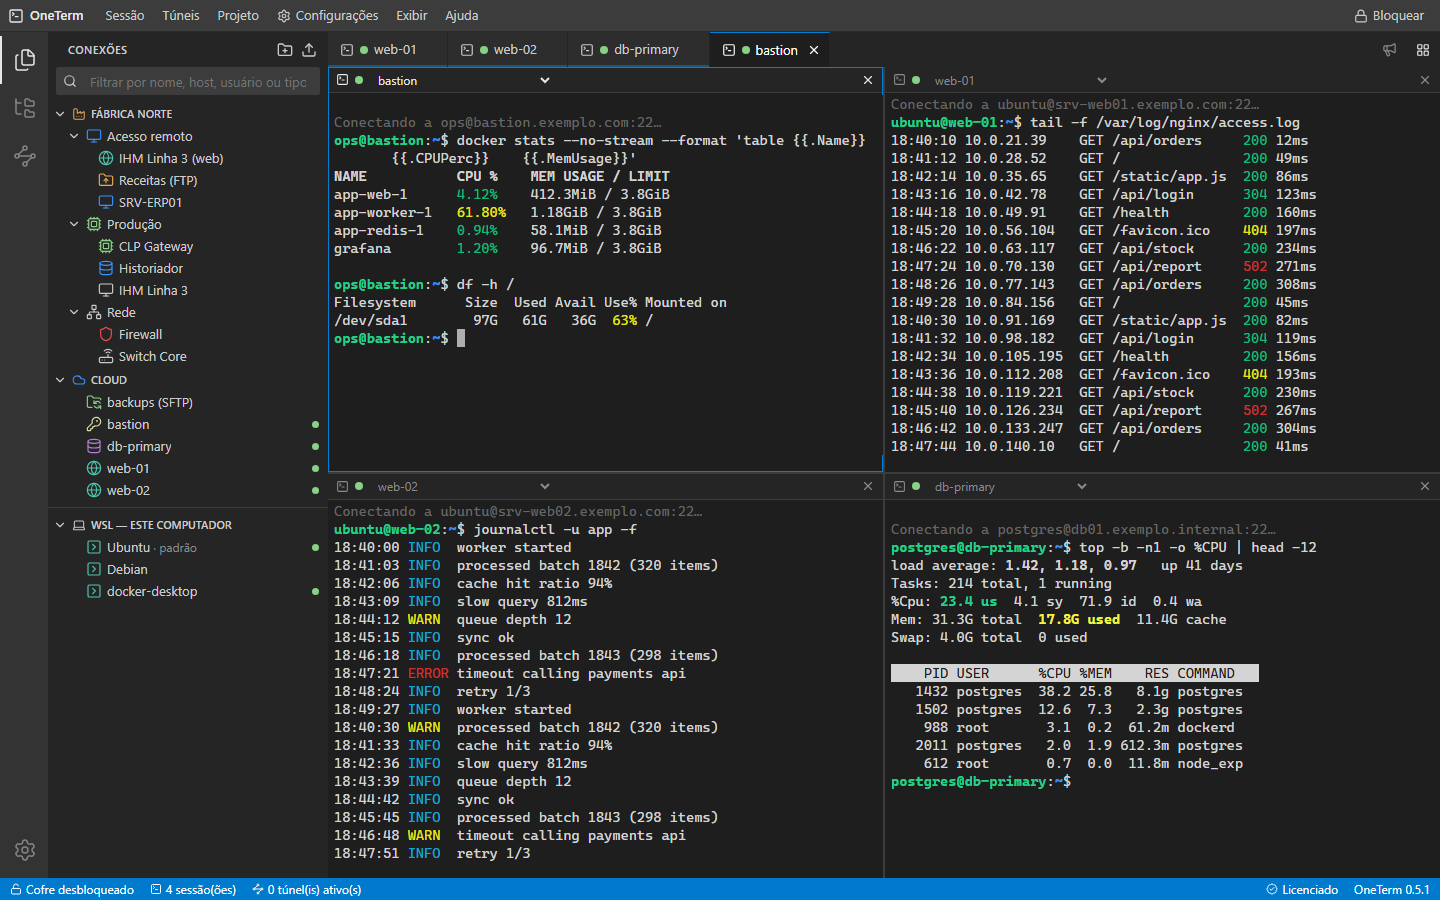Open the file transfer panel icon
The height and width of the screenshot is (900, 1440).
tap(25, 108)
